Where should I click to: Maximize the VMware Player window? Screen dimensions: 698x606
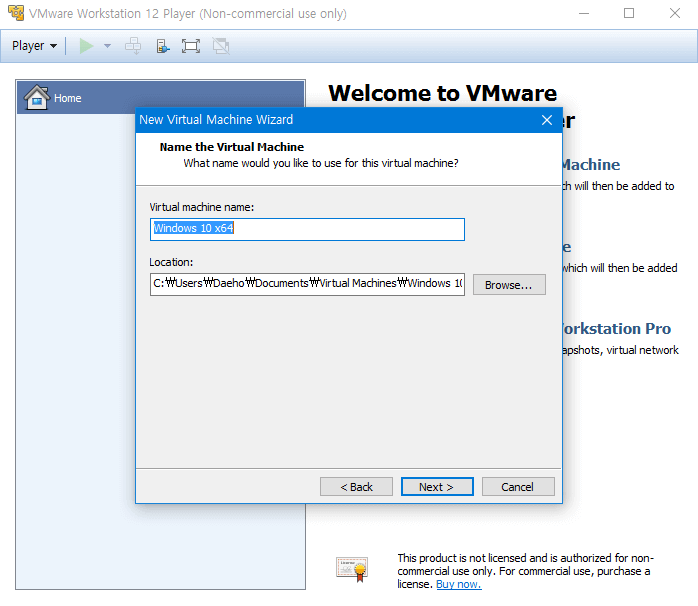629,14
